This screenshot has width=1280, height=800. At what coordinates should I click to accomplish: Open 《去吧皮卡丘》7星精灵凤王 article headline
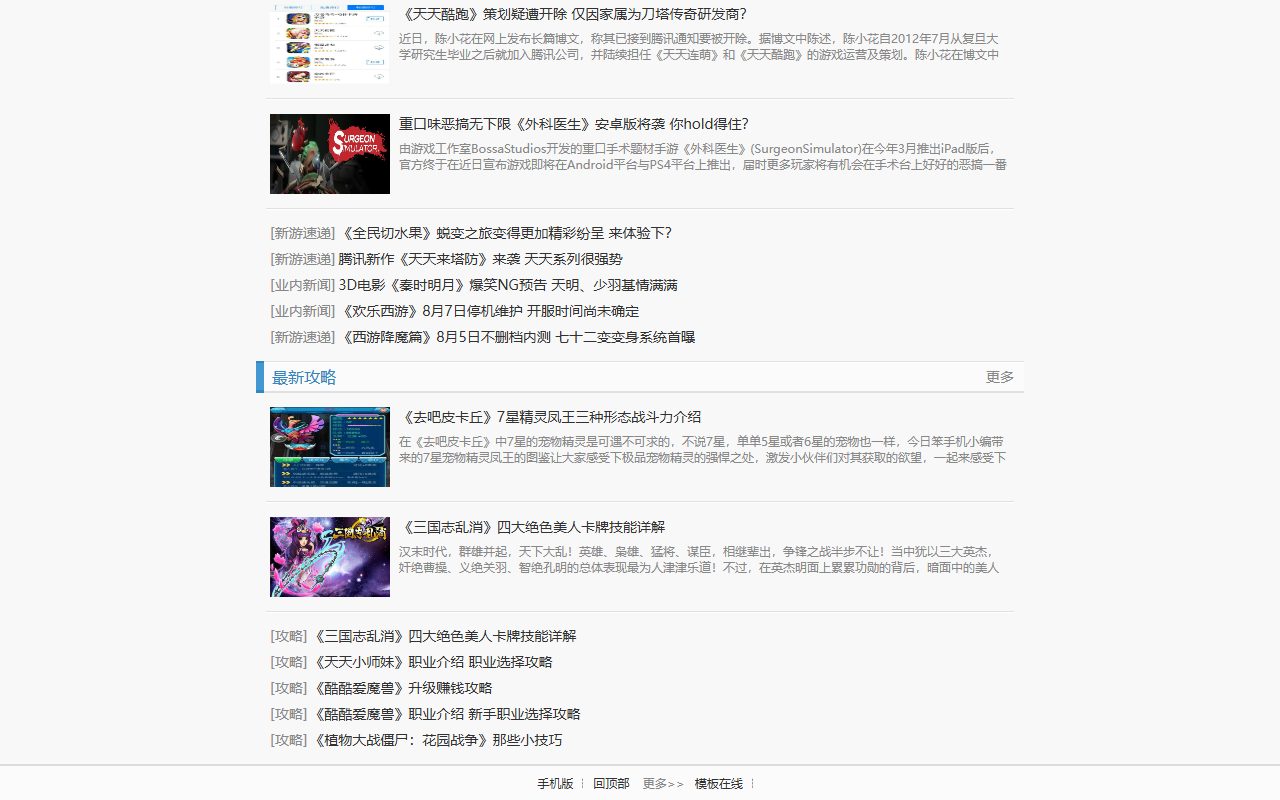[550, 417]
